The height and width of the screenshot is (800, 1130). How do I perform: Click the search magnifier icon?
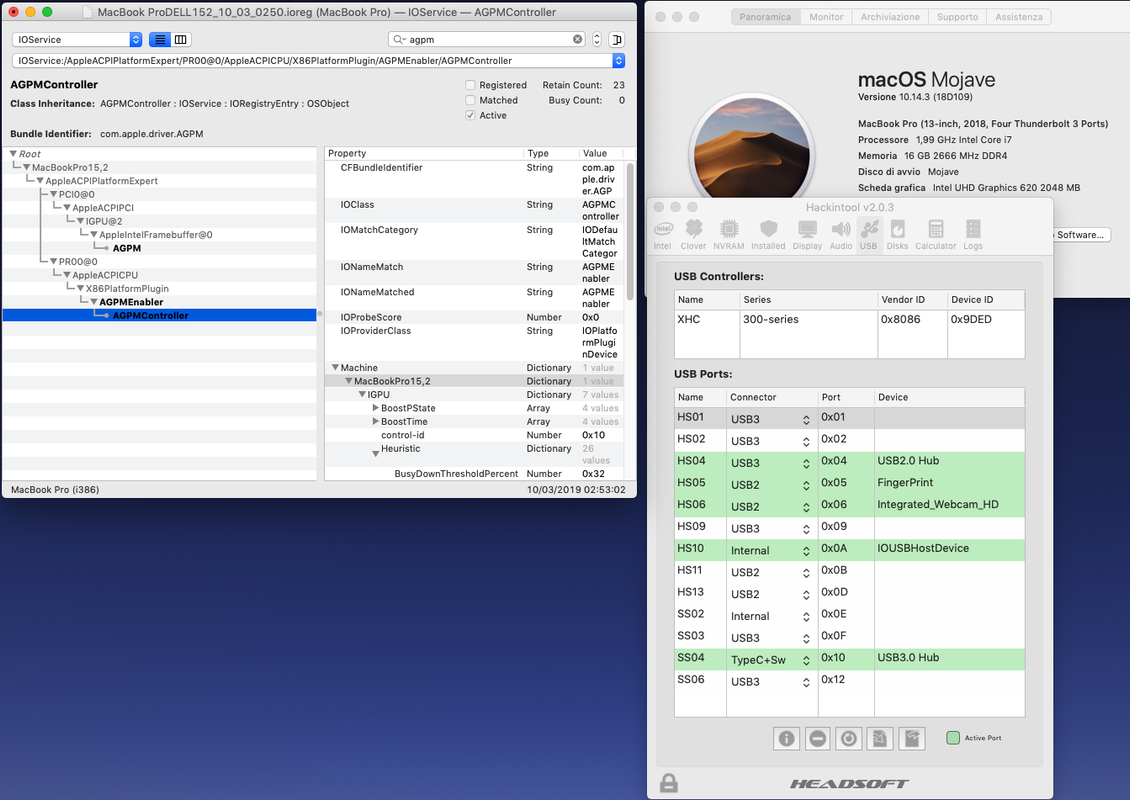pyautogui.click(x=399, y=40)
